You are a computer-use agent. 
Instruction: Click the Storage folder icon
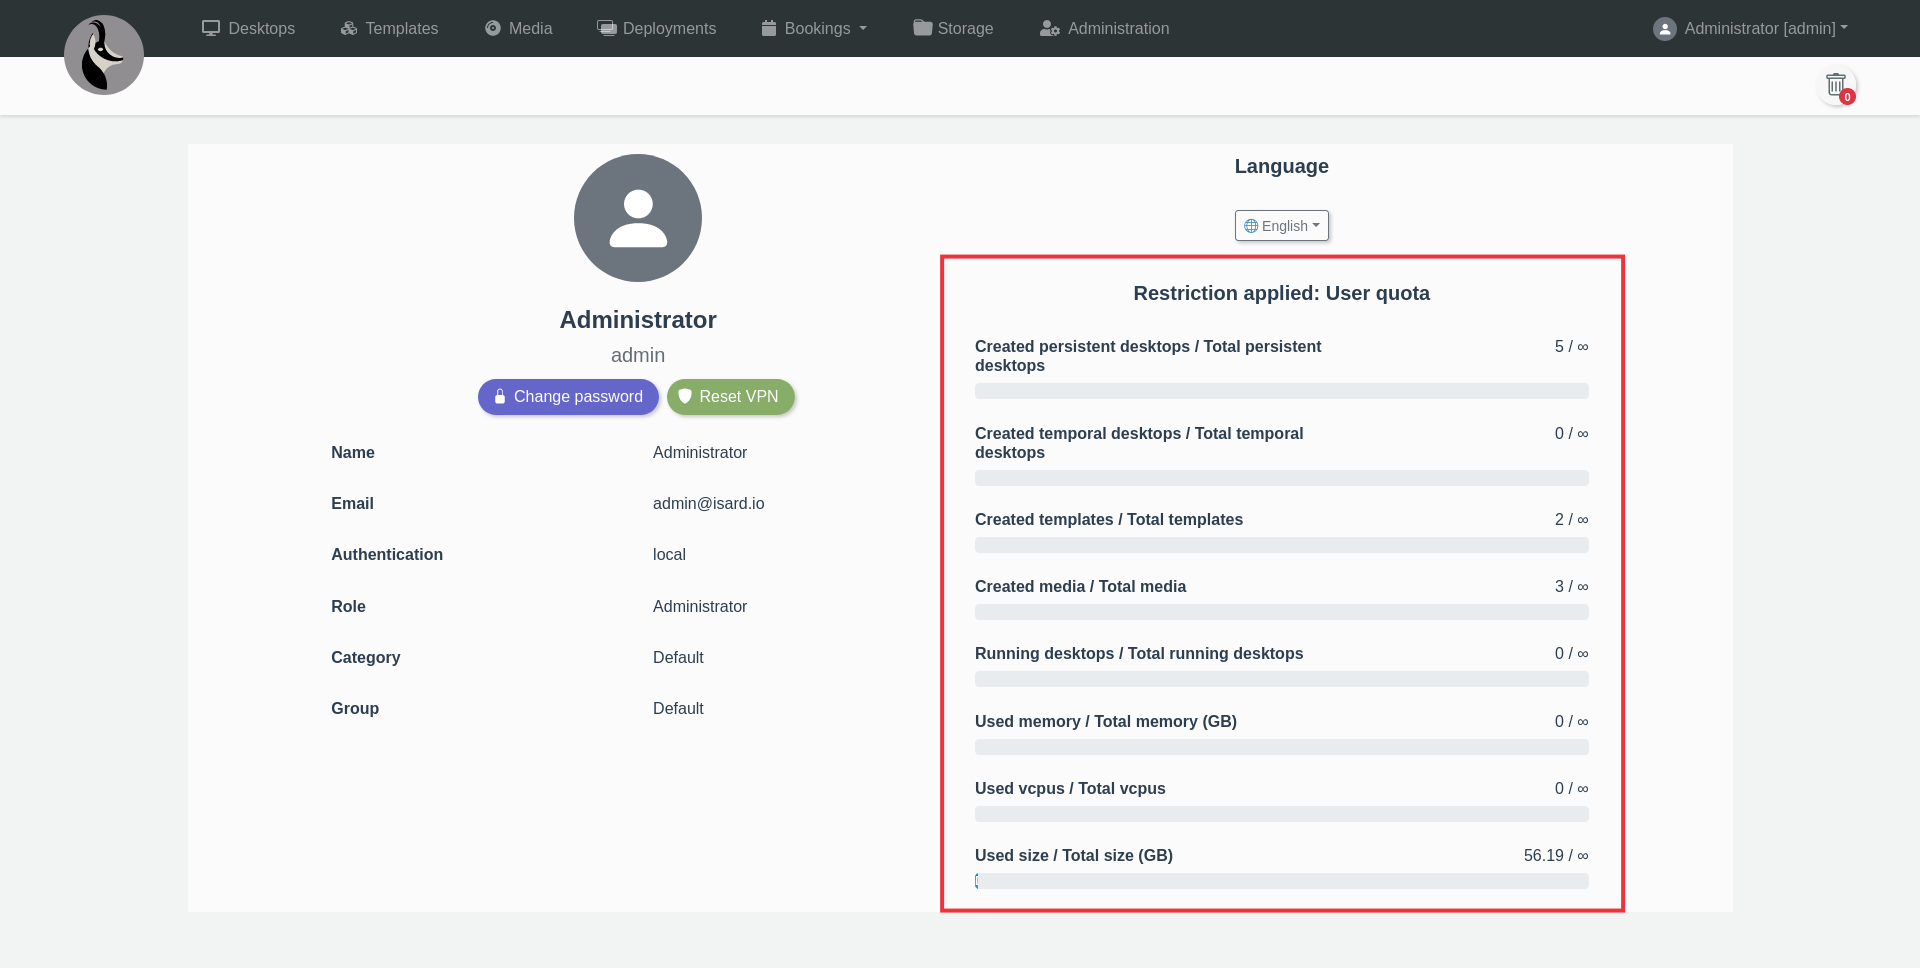922,28
